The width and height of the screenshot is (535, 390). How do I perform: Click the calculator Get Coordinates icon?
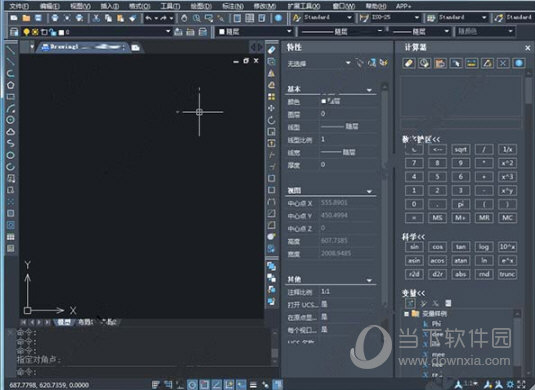(456, 63)
